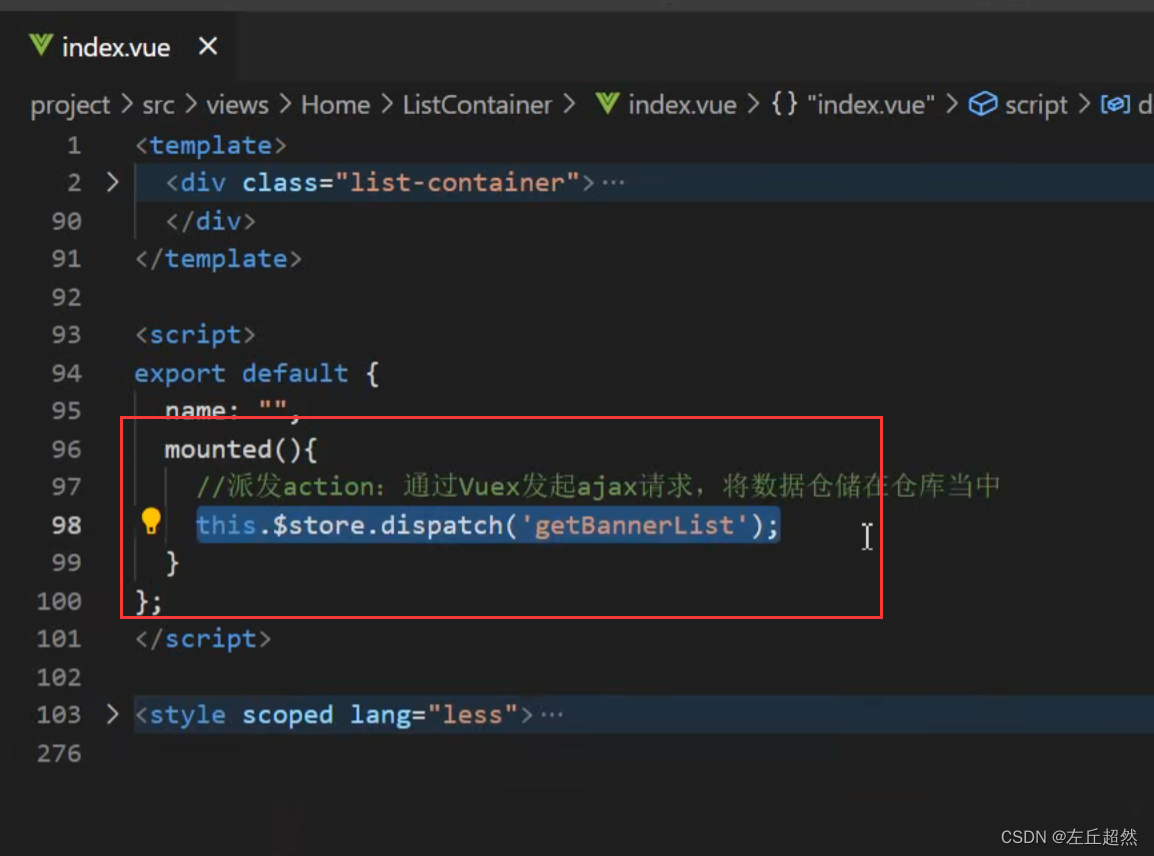
Task: Click the bracketed symbol icon after script breadcrumb
Action: click(1115, 104)
